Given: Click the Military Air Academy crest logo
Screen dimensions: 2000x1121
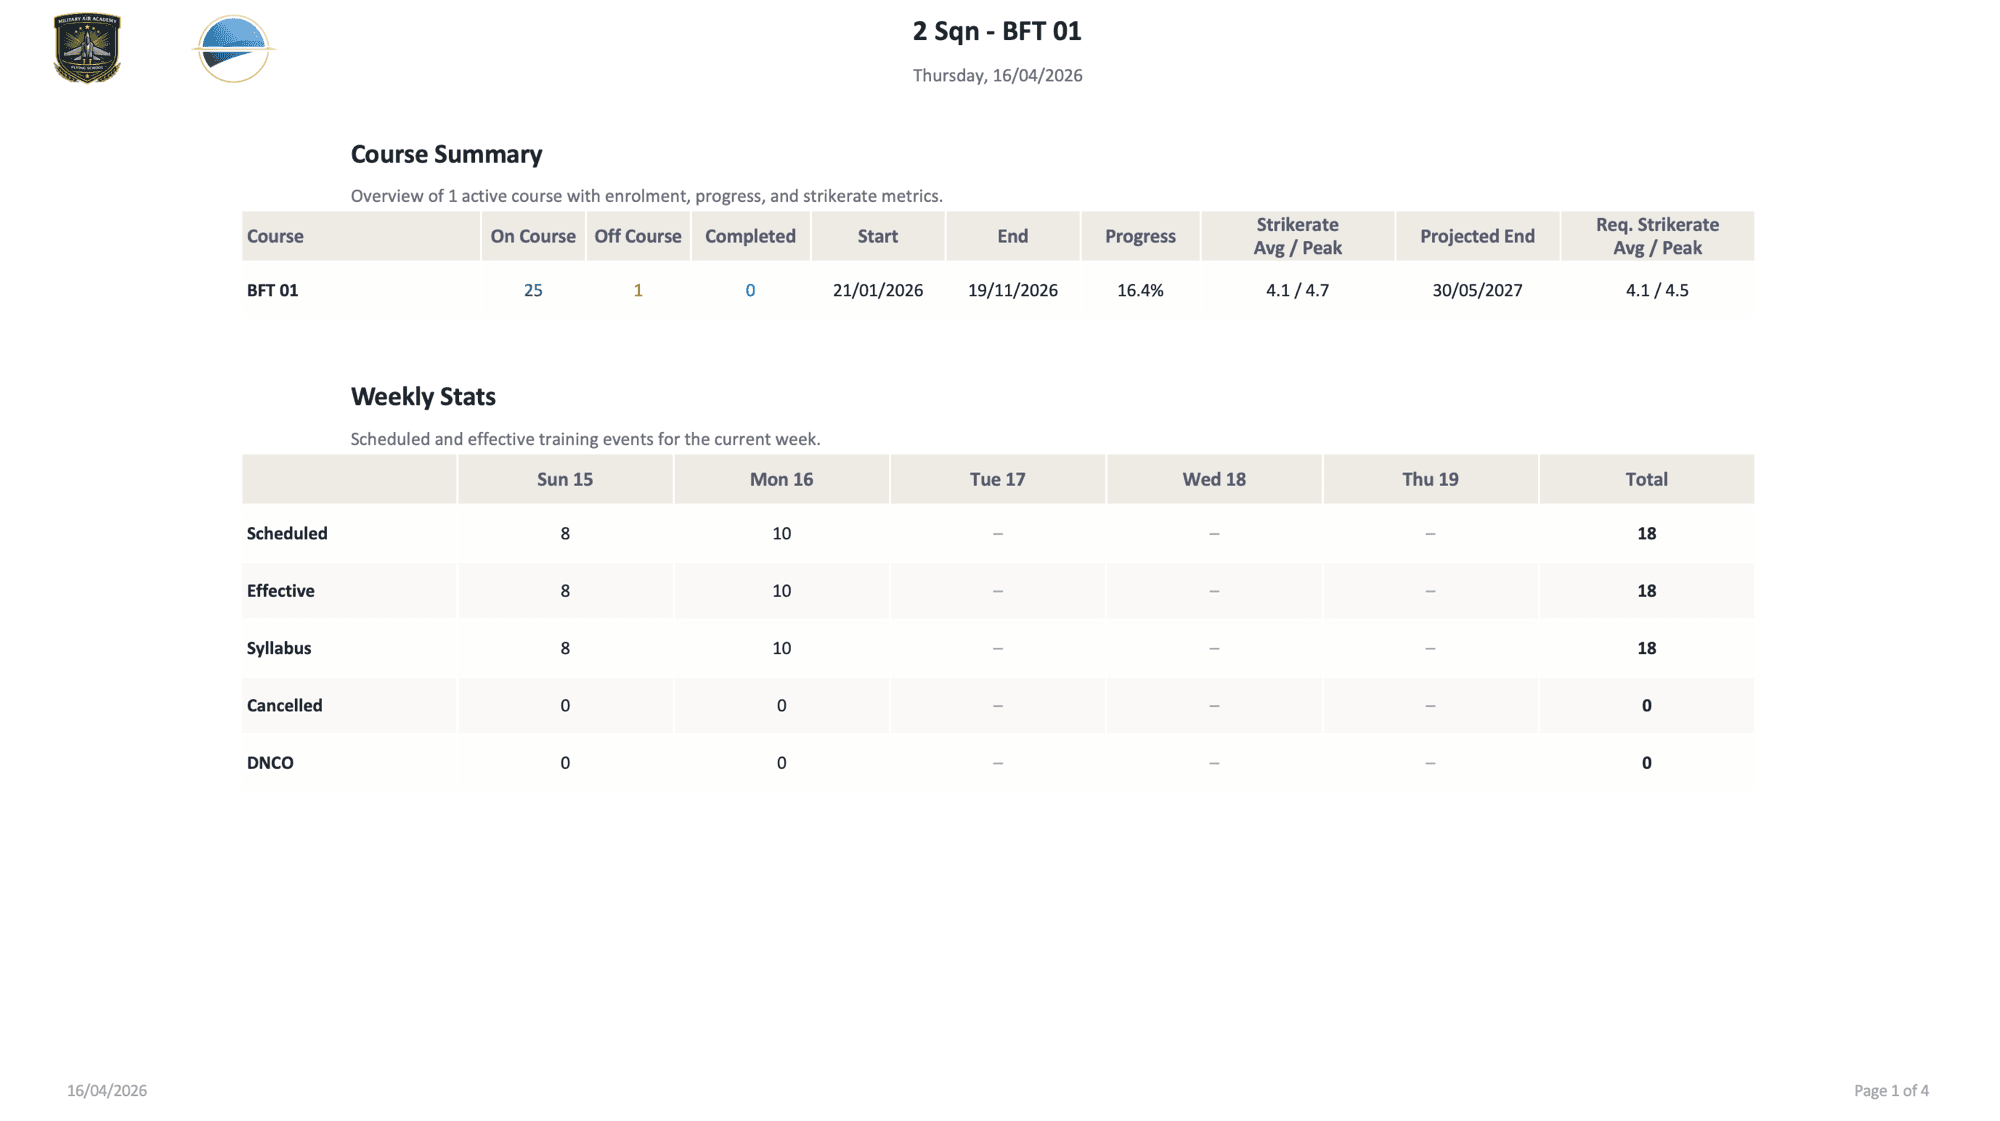Looking at the screenshot, I should tap(87, 48).
